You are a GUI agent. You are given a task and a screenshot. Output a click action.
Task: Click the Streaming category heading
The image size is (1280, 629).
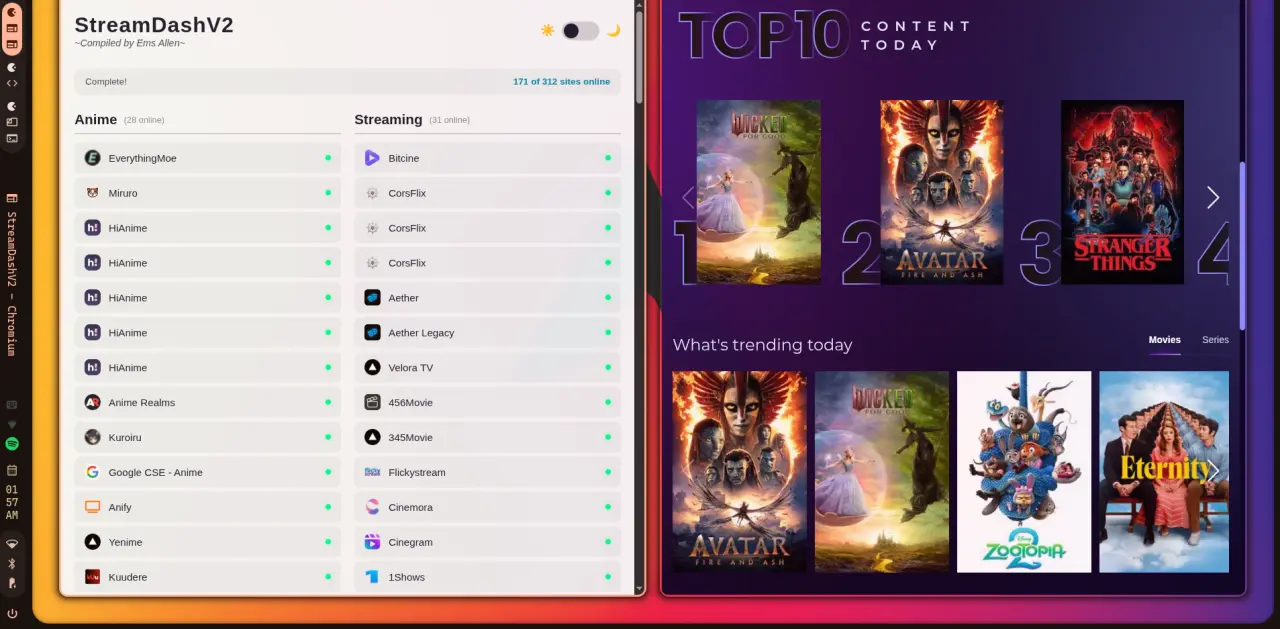[x=388, y=119]
